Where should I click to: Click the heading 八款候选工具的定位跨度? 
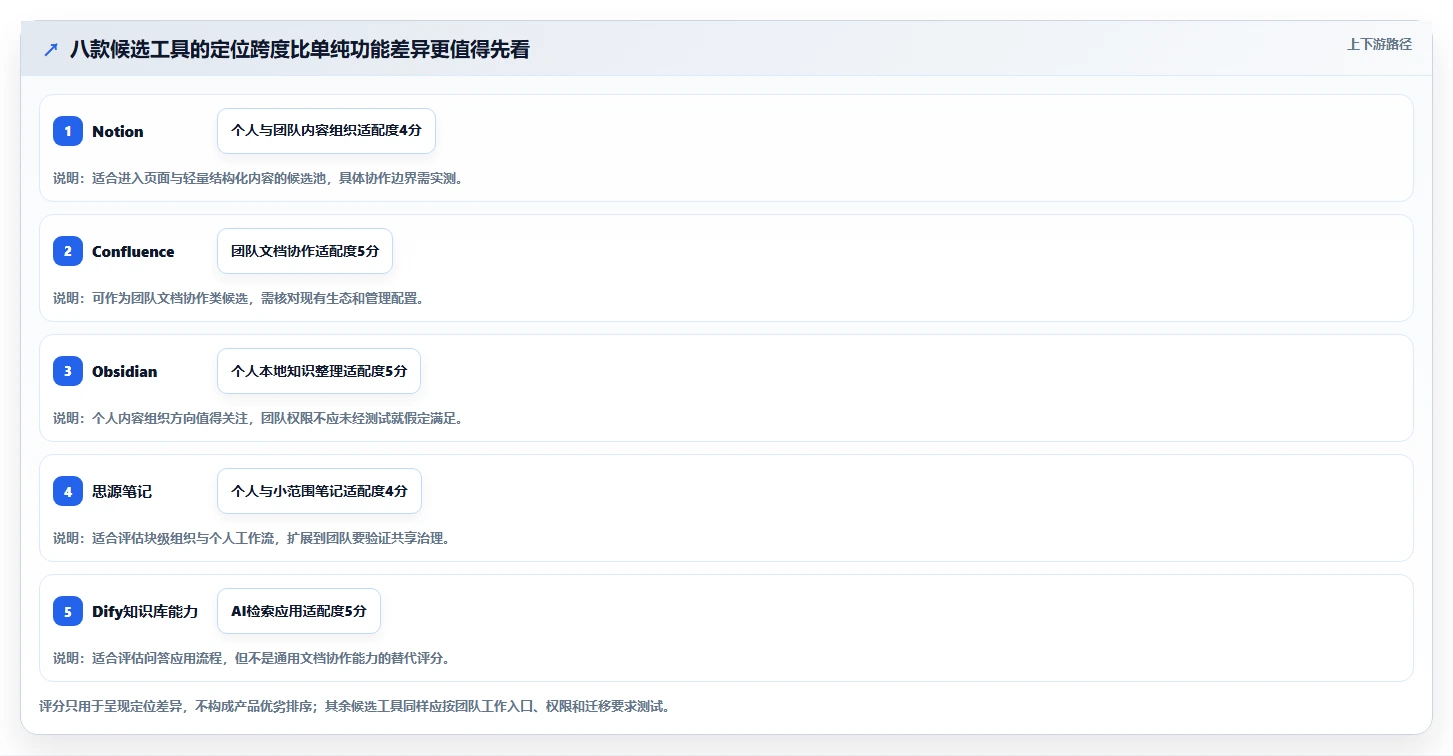point(300,49)
